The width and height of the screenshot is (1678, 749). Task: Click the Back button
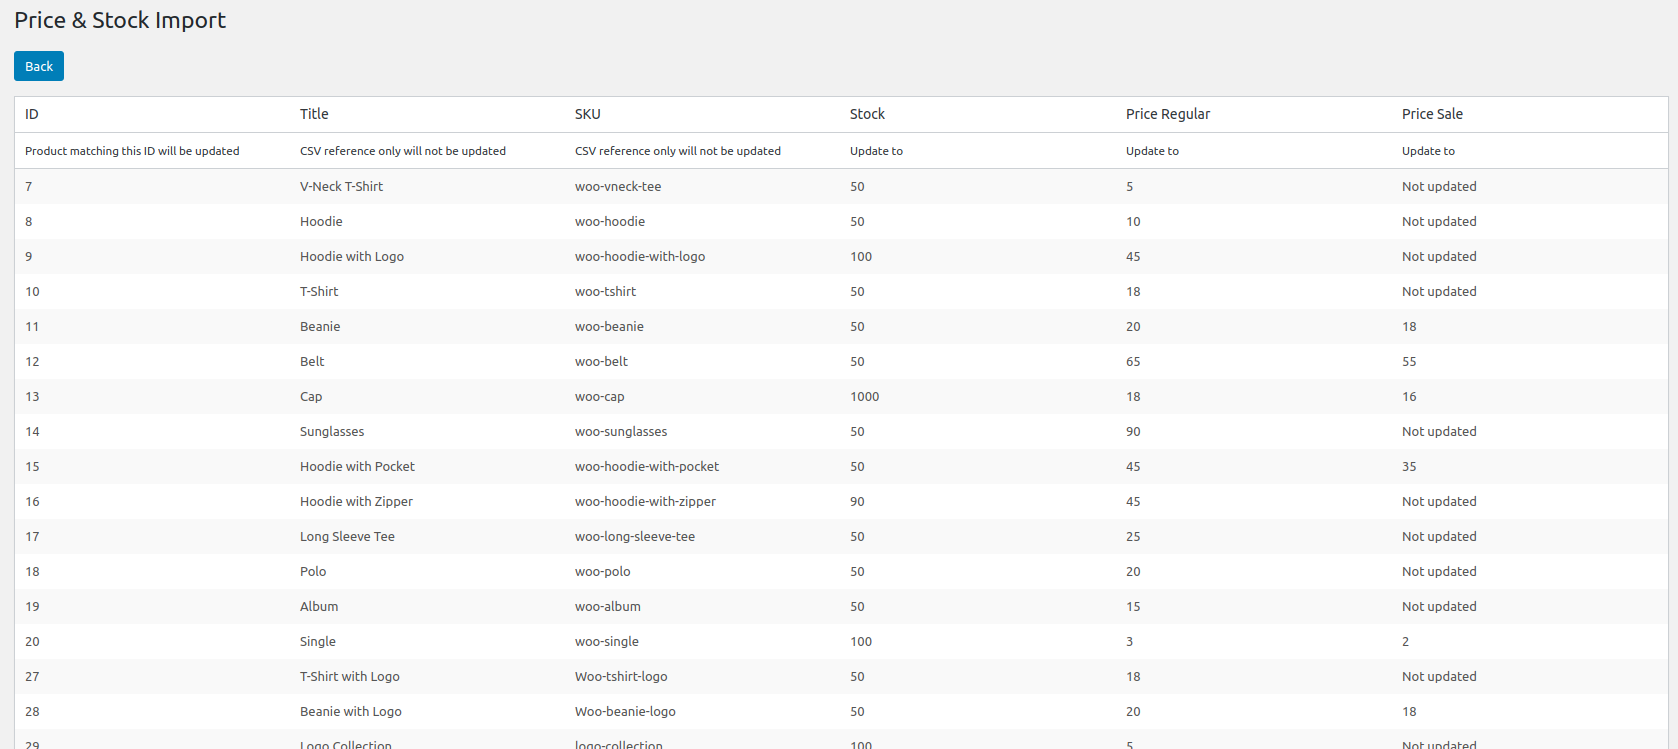39,66
